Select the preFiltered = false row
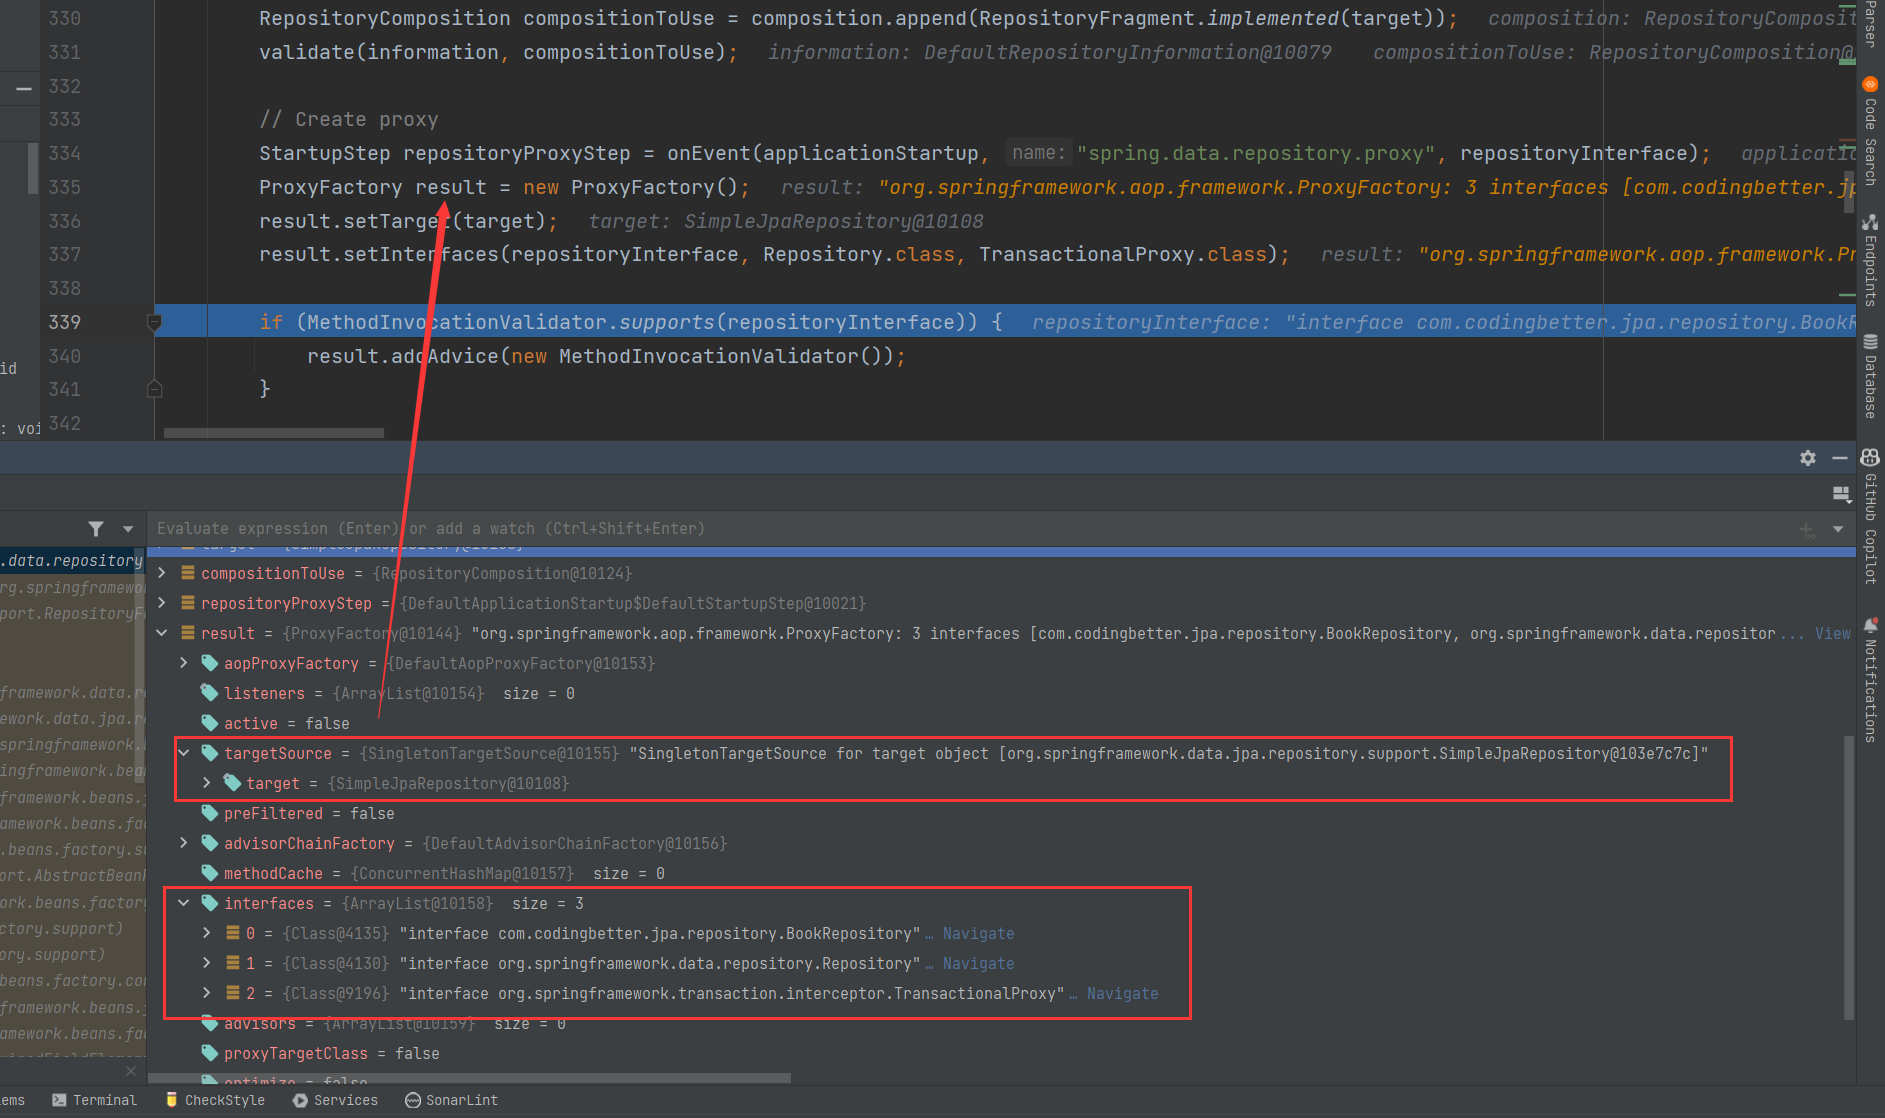Image resolution: width=1885 pixels, height=1118 pixels. point(1000,813)
